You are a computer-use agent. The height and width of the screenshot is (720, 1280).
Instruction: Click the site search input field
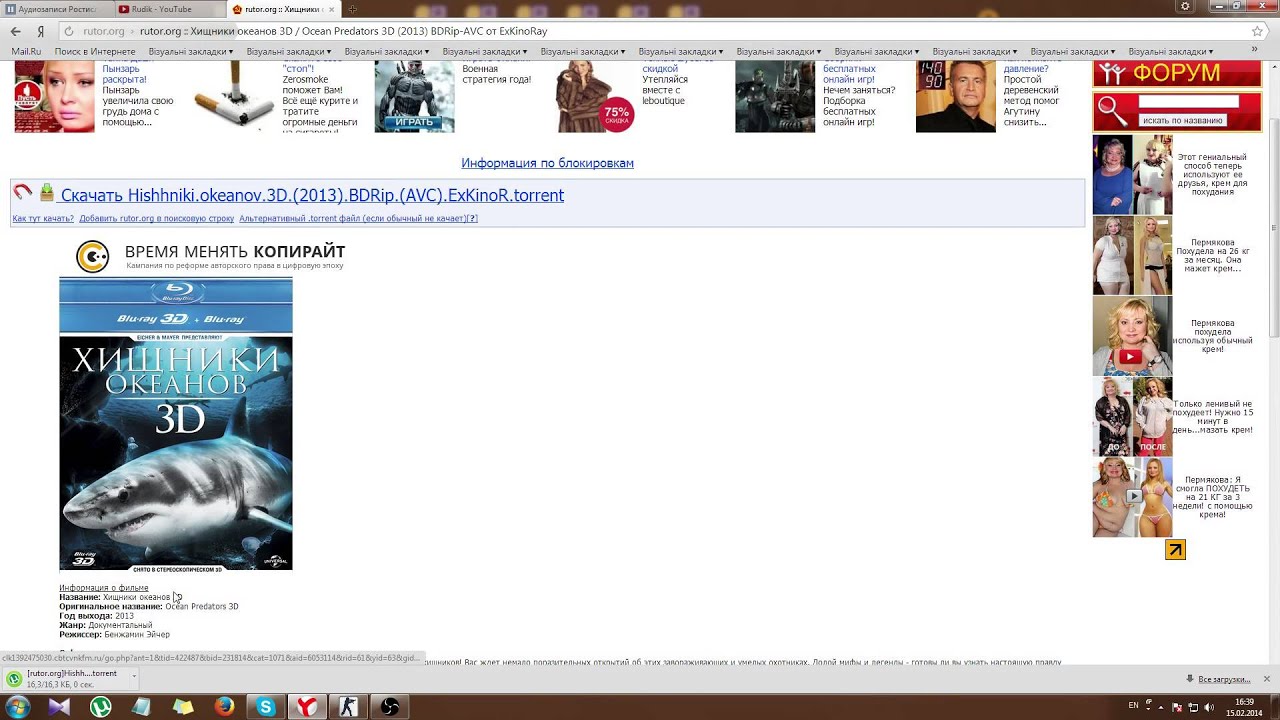tap(1188, 102)
